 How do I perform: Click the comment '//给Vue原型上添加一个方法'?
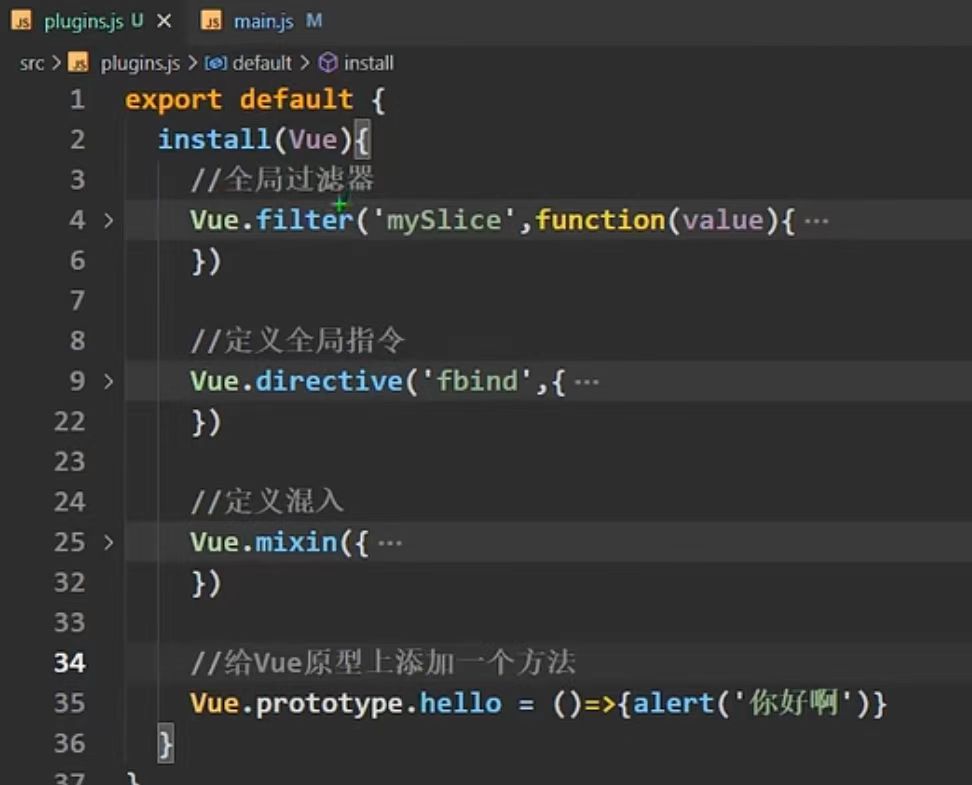coord(383,663)
